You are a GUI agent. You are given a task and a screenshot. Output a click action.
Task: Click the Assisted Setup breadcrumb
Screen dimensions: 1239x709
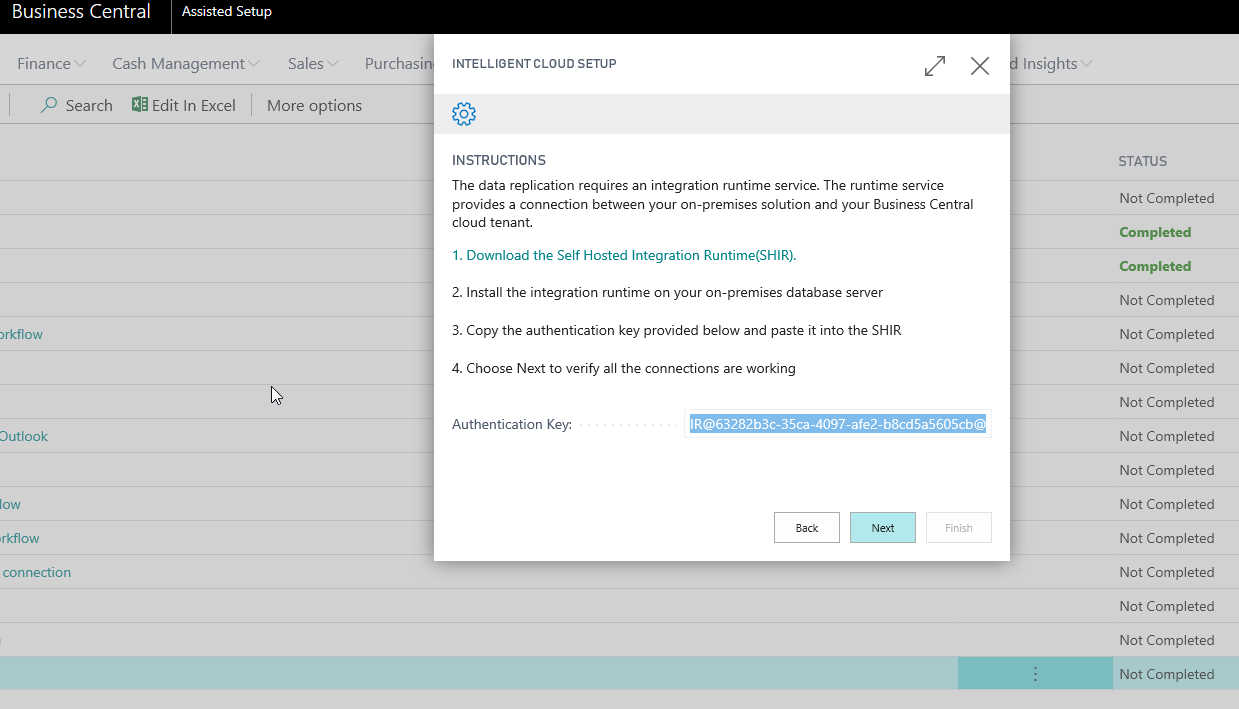click(227, 12)
